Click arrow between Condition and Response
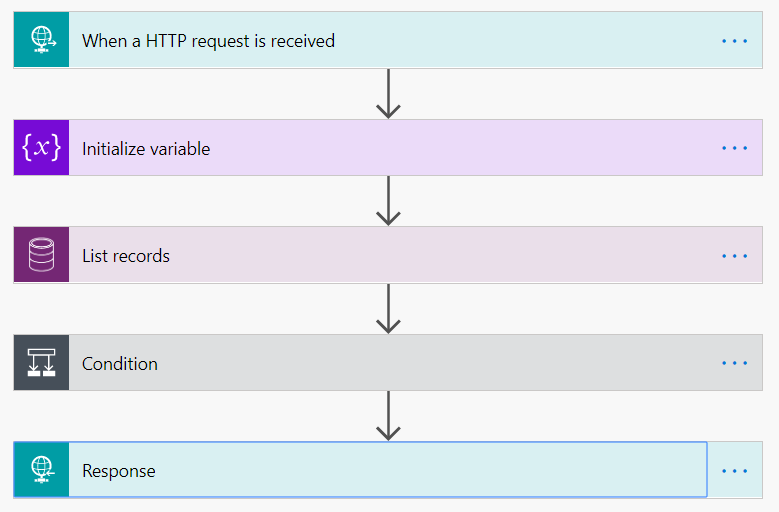The height and width of the screenshot is (512, 779). click(388, 416)
